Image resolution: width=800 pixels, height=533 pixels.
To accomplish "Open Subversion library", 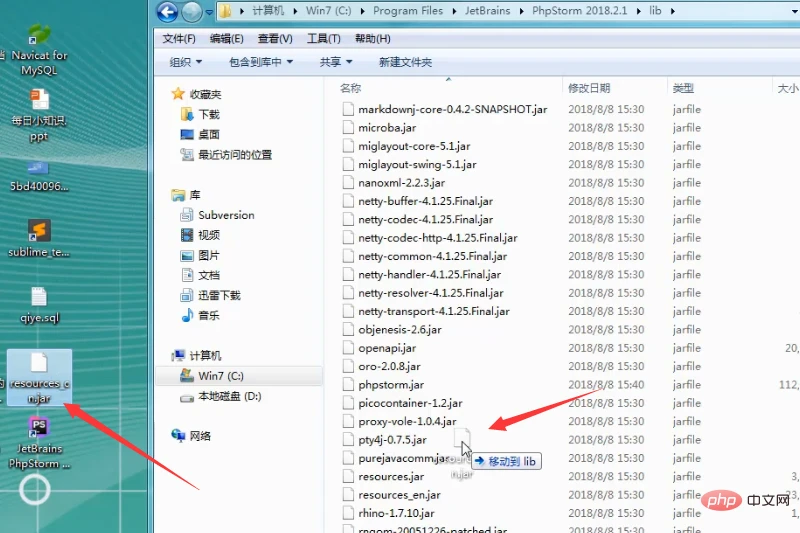I will pos(217,215).
